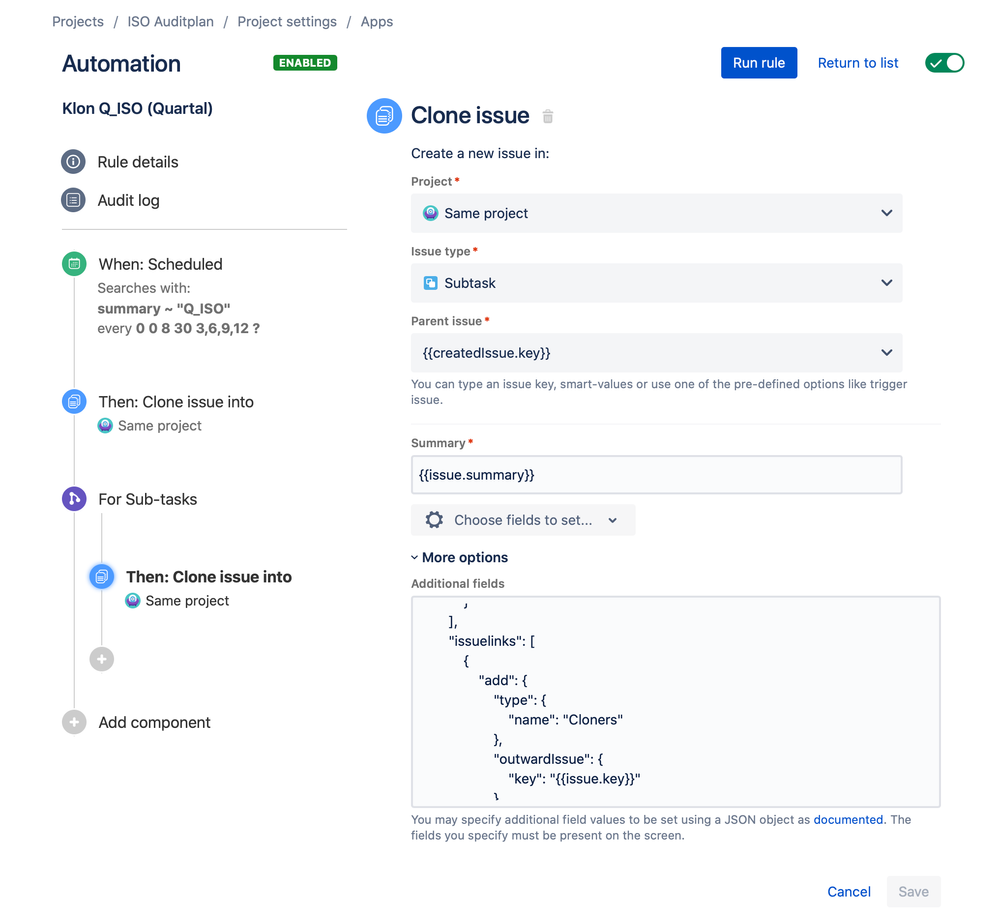This screenshot has width=999, height=917.
Task: Click the Cancel button
Action: point(849,892)
